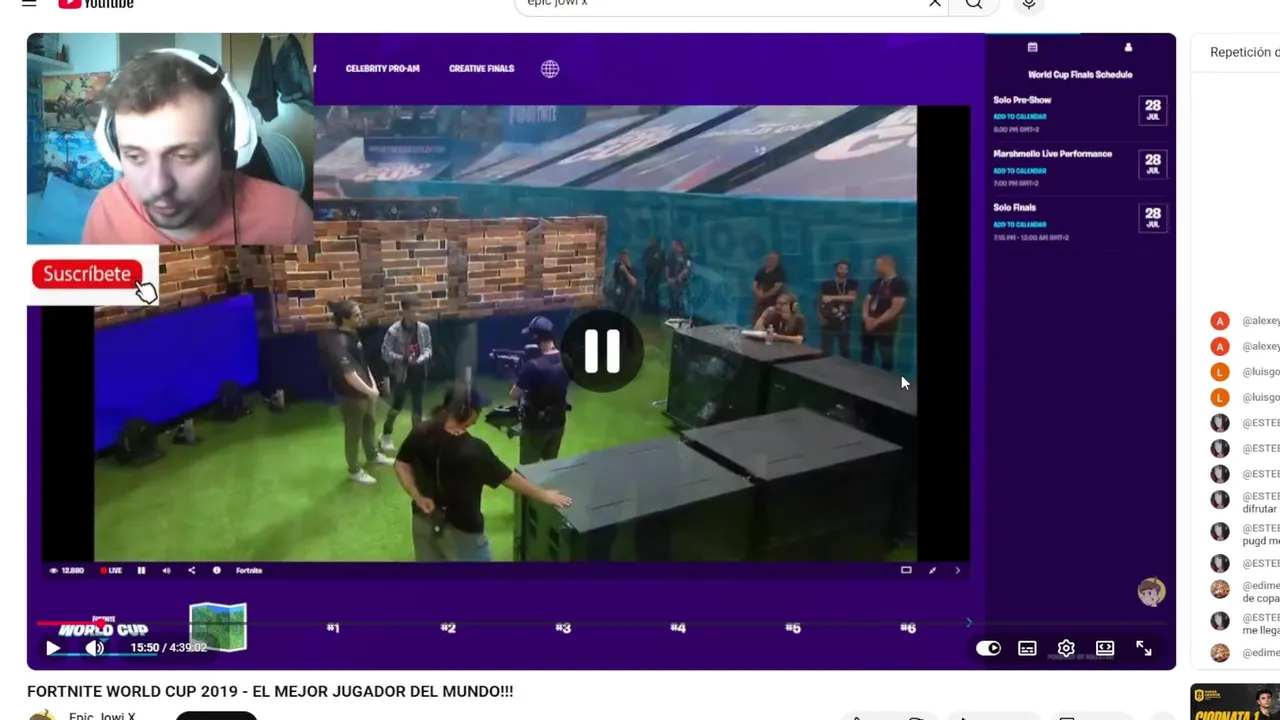Pause the embedded Fortnite live stream
The image size is (1280, 720).
pos(141,570)
